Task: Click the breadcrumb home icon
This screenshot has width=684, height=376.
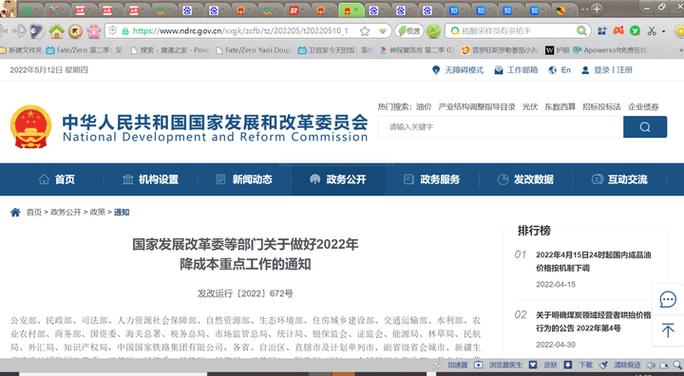Action: pos(15,212)
